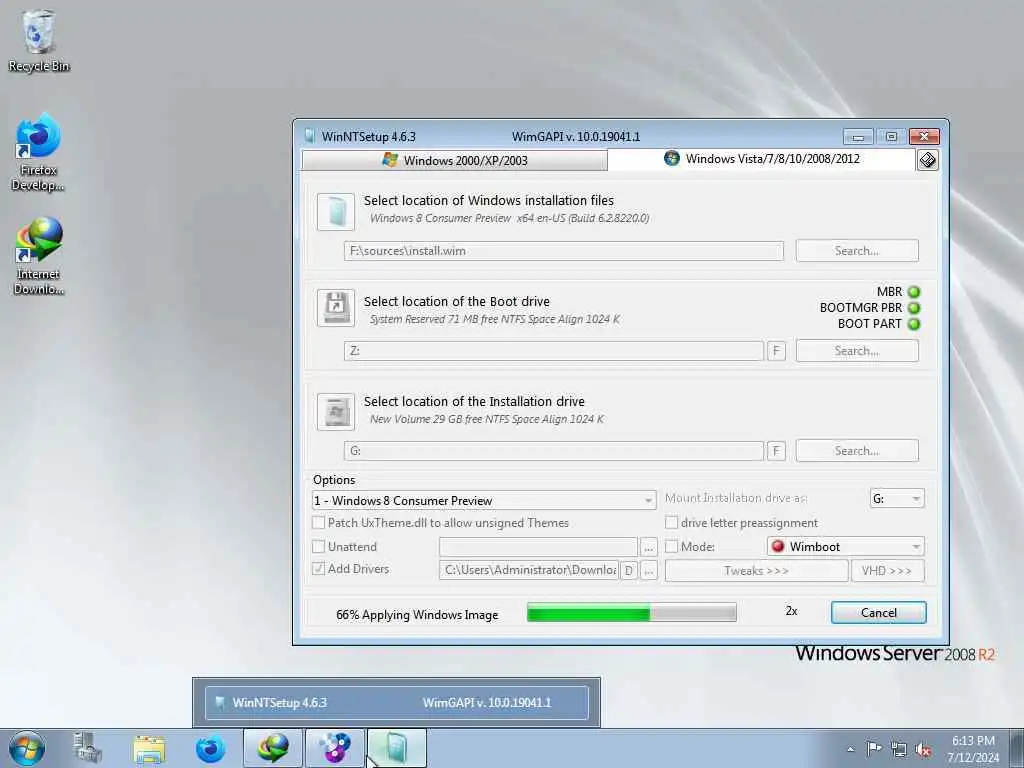Screen dimensions: 1024x768
Task: Click the drivers folder path field
Action: pyautogui.click(x=529, y=570)
